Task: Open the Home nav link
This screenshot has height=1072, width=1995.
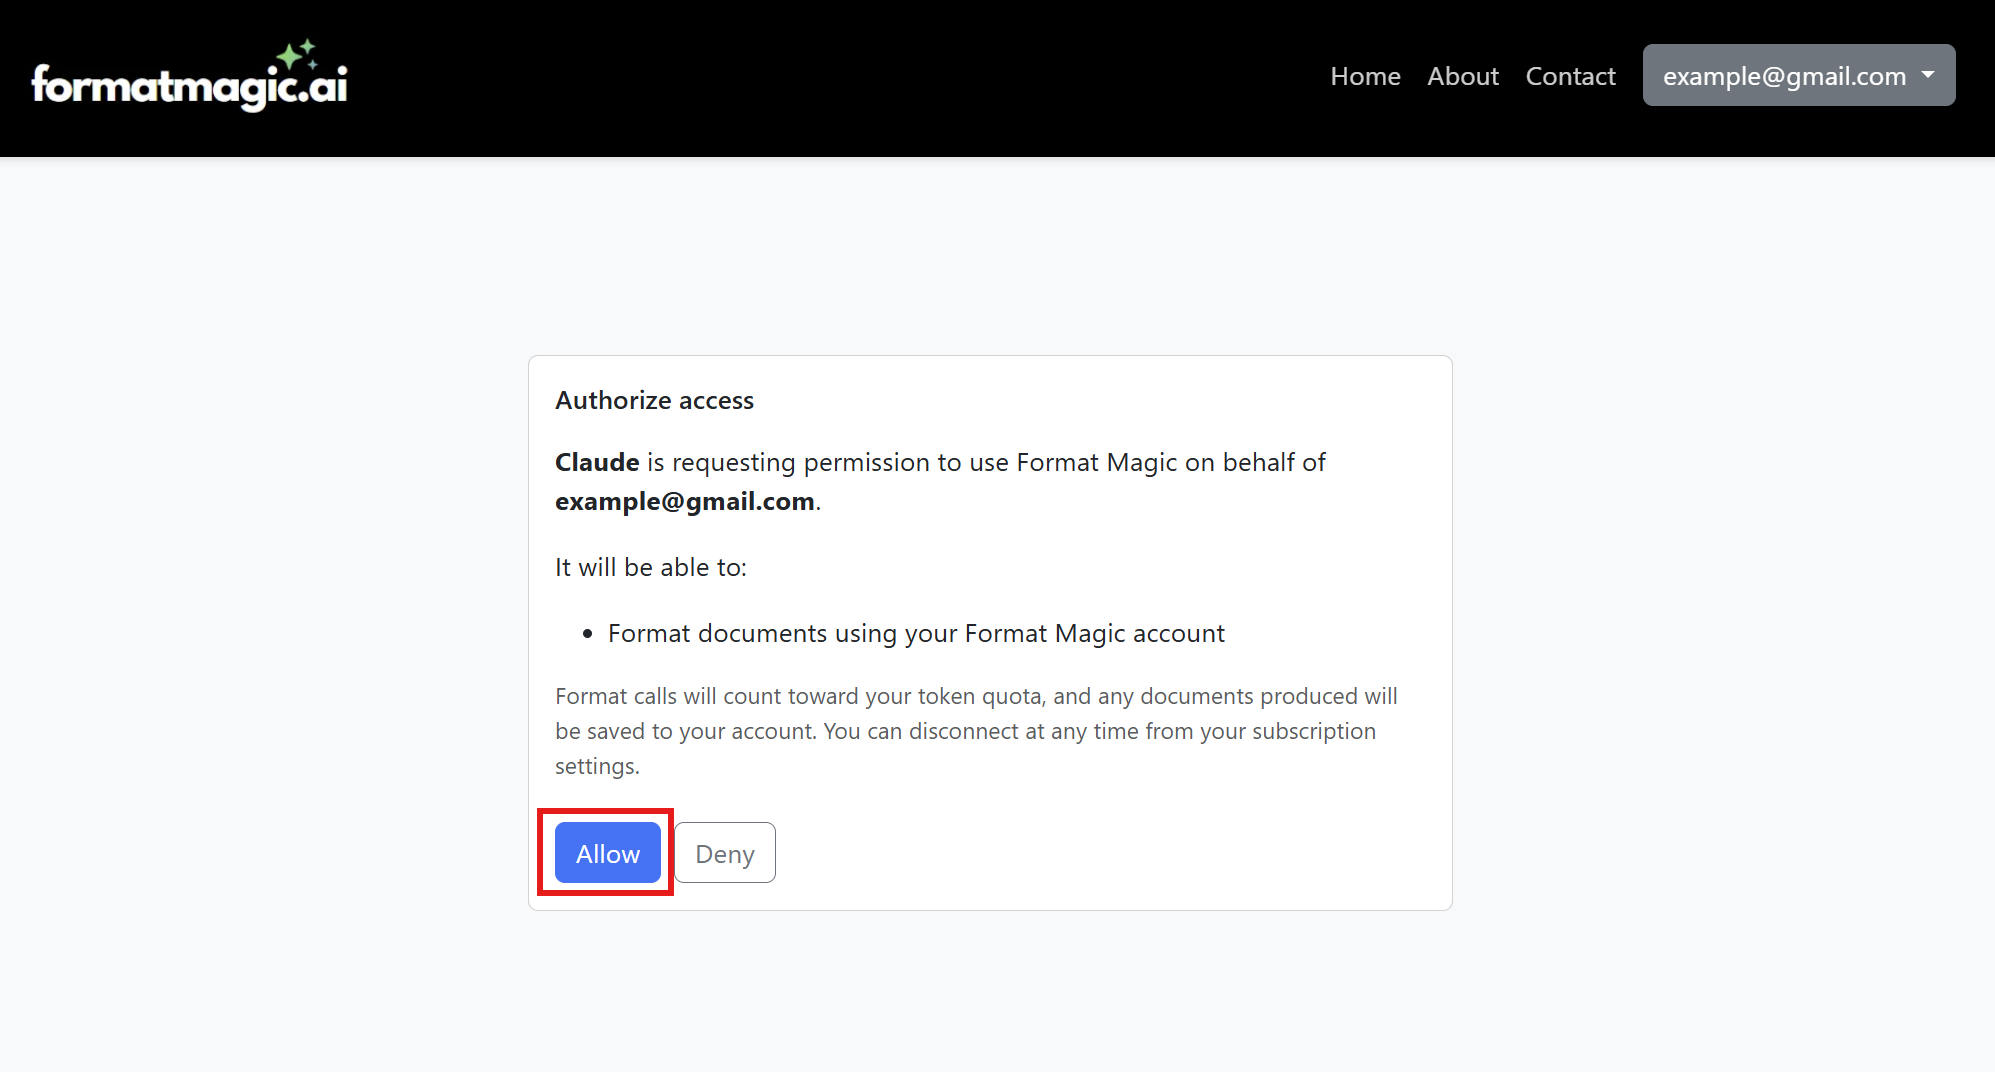Action: pyautogui.click(x=1365, y=76)
